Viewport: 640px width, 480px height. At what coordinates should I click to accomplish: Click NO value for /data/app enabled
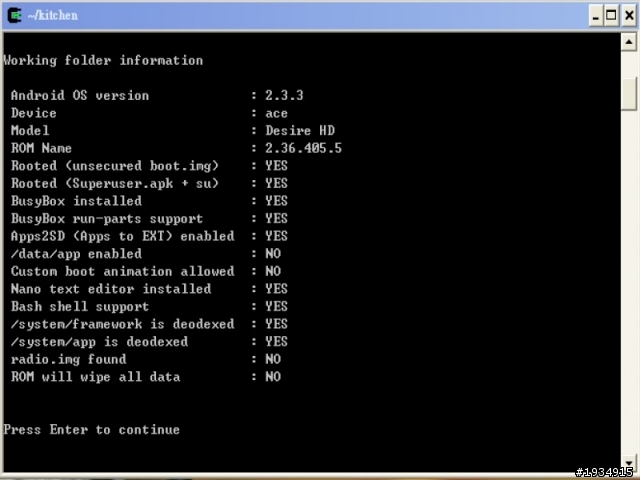click(x=273, y=253)
